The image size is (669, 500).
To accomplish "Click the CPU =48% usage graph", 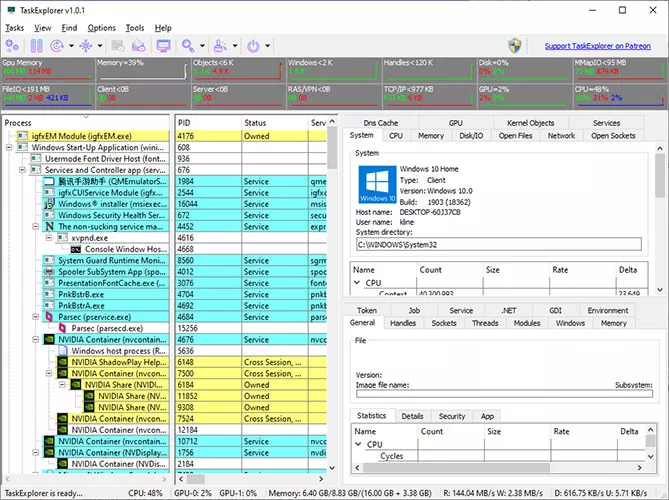I will (620, 96).
